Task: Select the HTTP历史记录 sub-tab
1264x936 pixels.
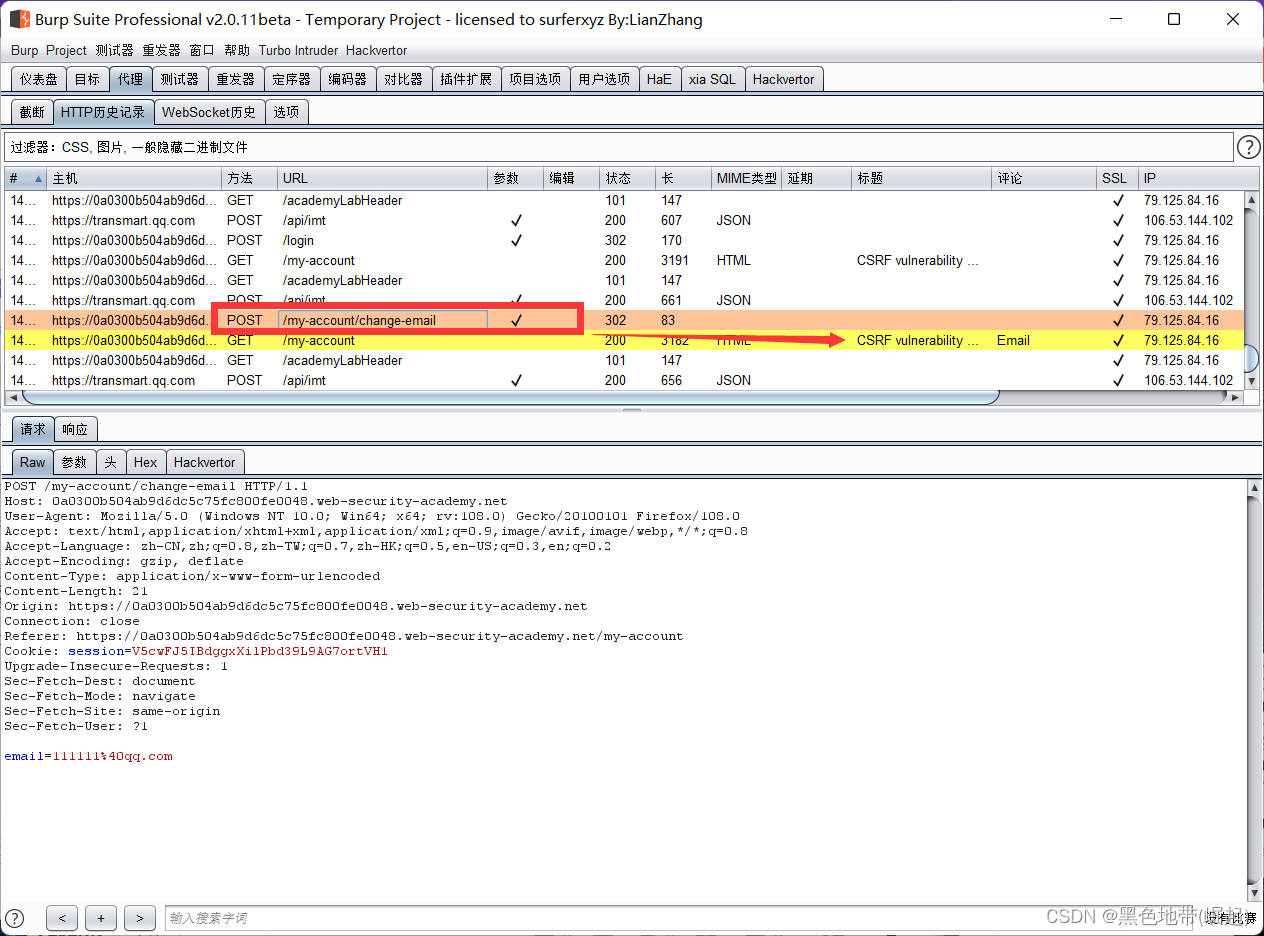Action: pyautogui.click(x=103, y=112)
